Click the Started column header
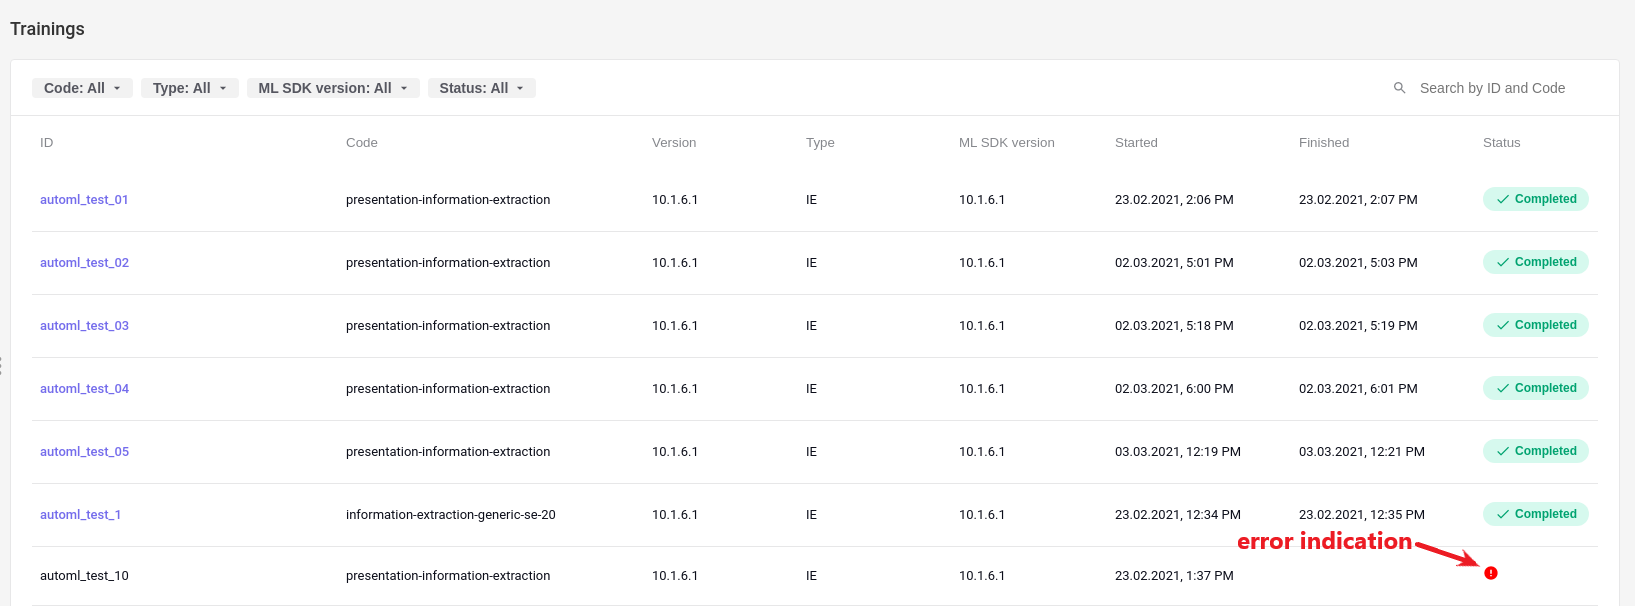The height and width of the screenshot is (606, 1635). click(x=1136, y=143)
